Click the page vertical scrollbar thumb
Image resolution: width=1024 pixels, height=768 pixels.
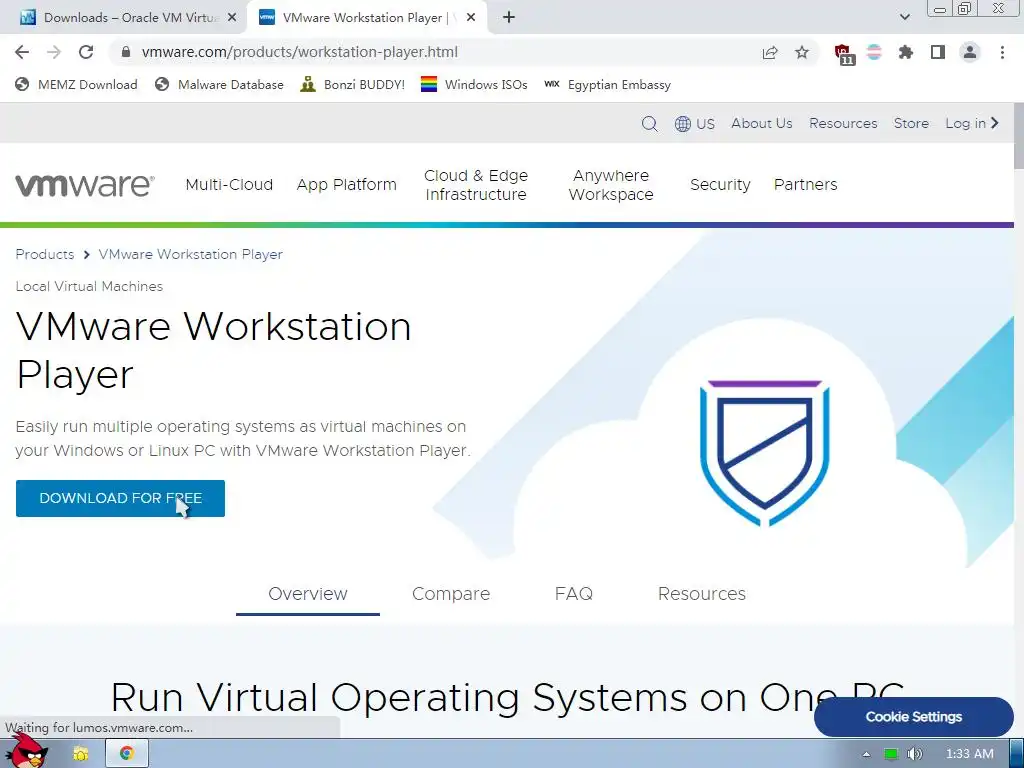pyautogui.click(x=1019, y=137)
